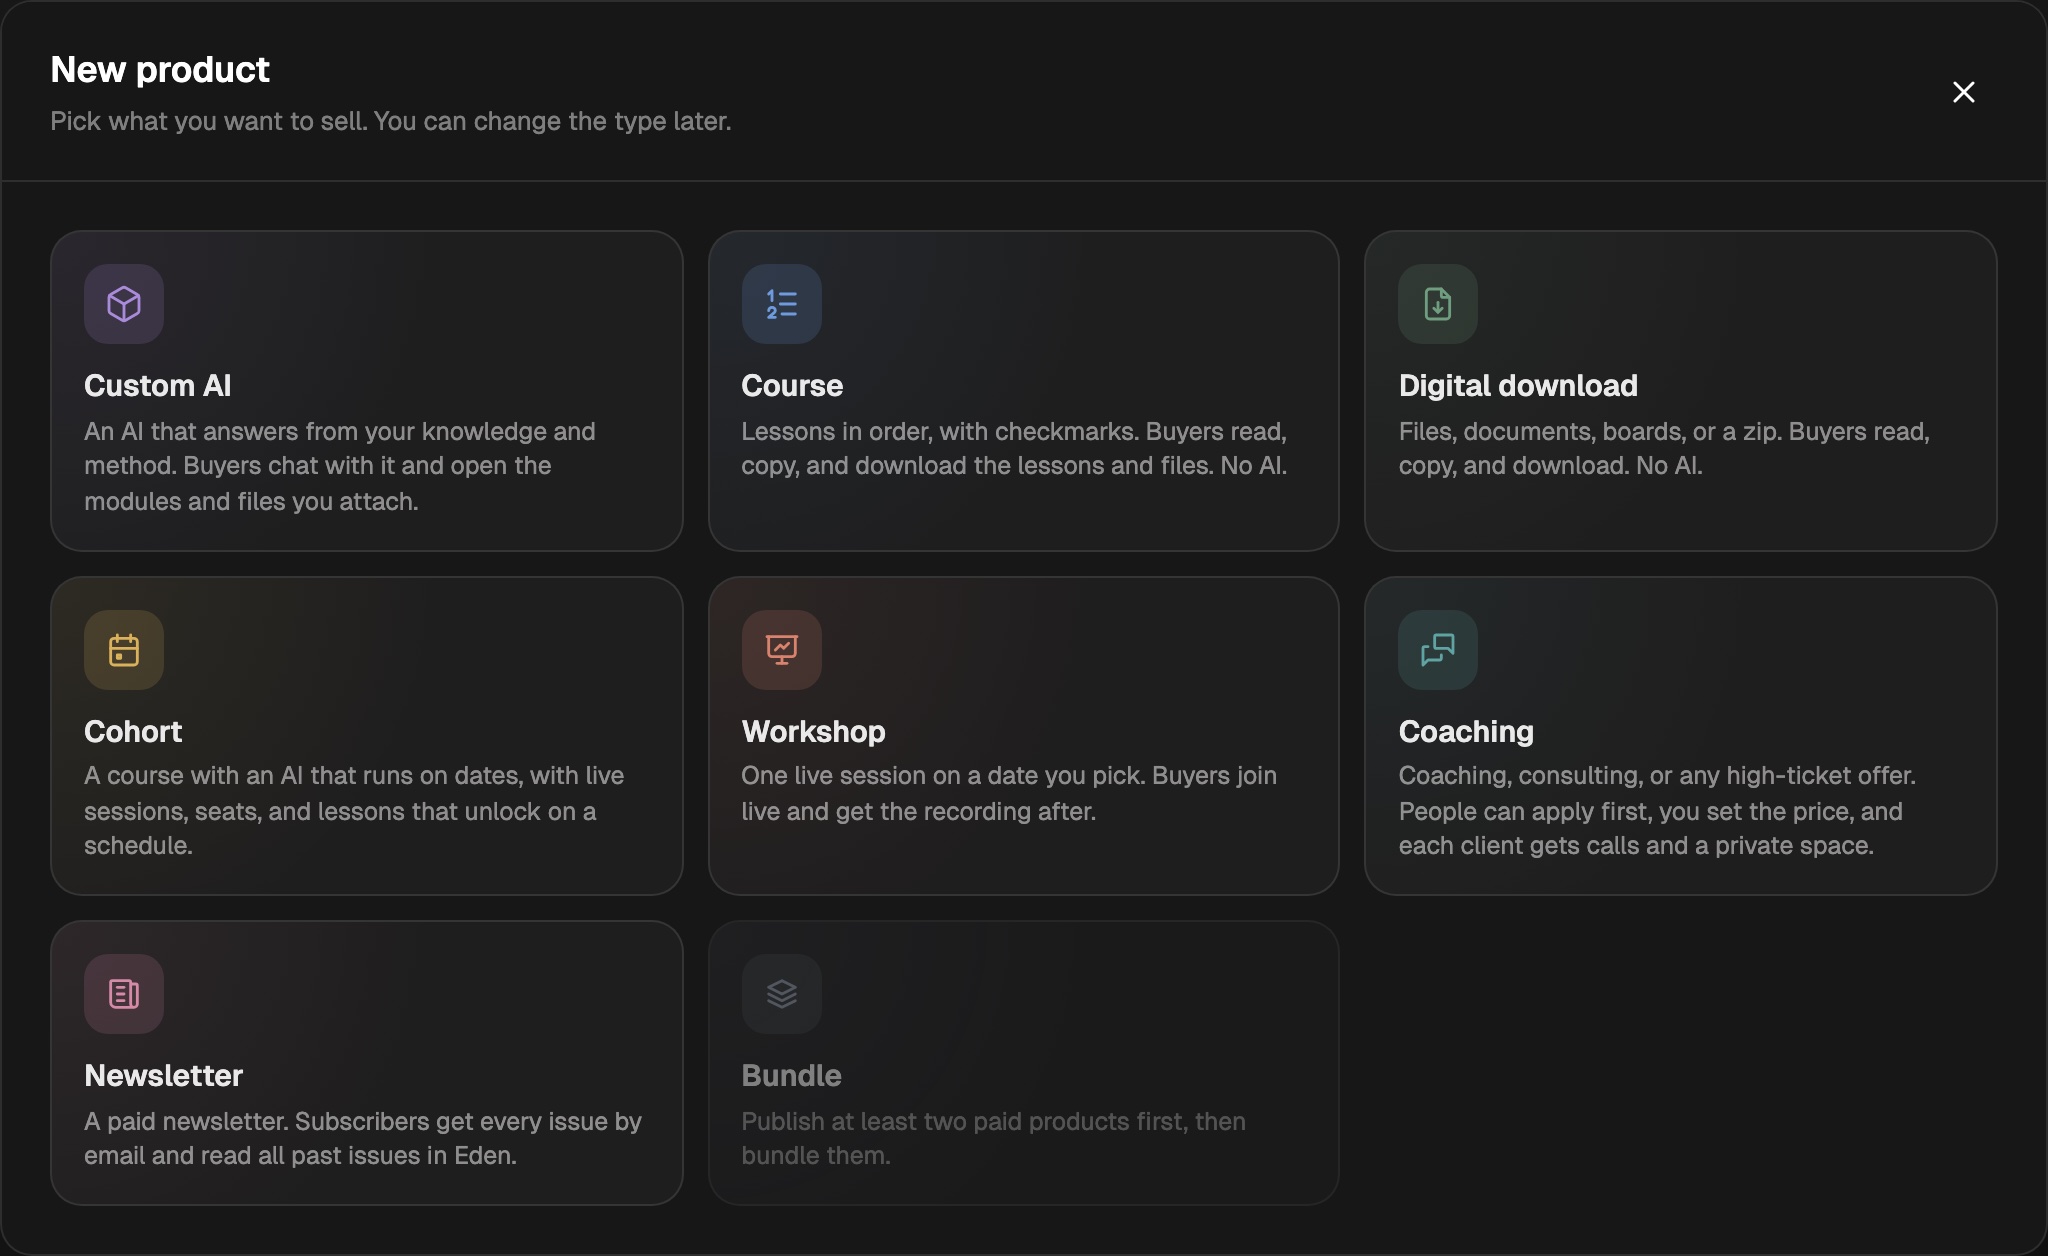
Task: Click the Digital download file icon
Action: (x=1438, y=304)
